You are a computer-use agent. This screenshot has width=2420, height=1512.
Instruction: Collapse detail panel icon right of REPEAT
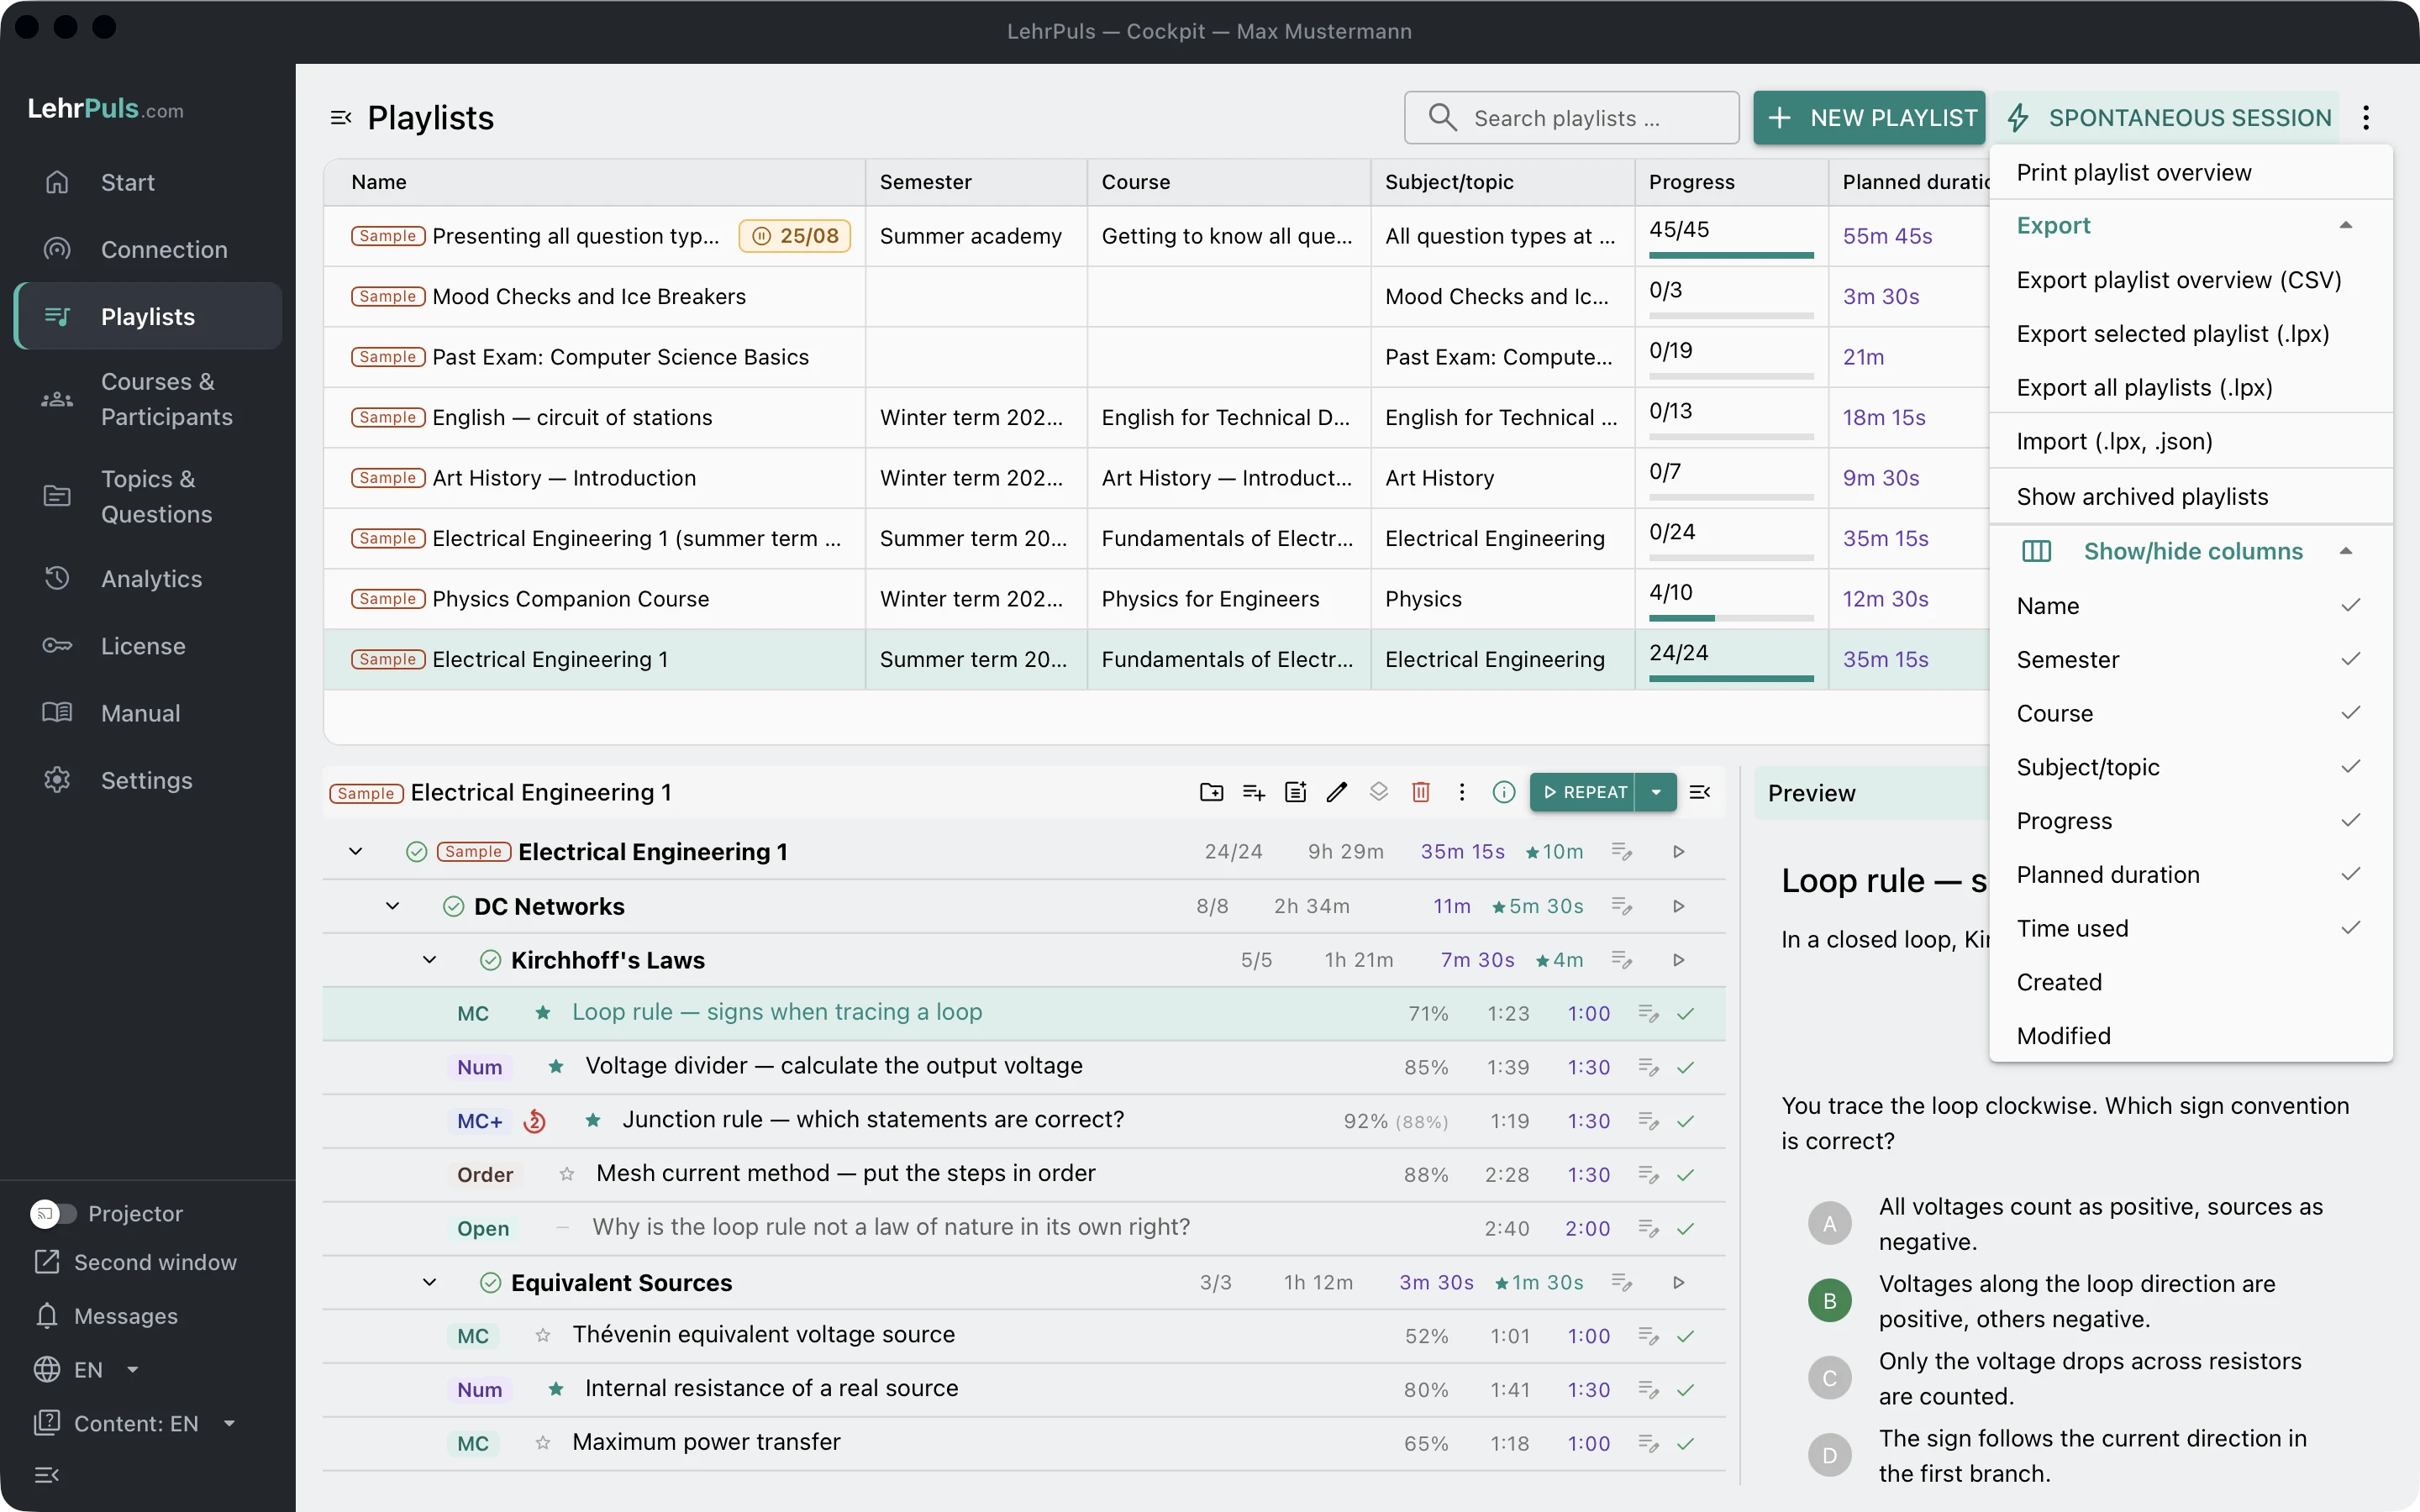click(1699, 792)
